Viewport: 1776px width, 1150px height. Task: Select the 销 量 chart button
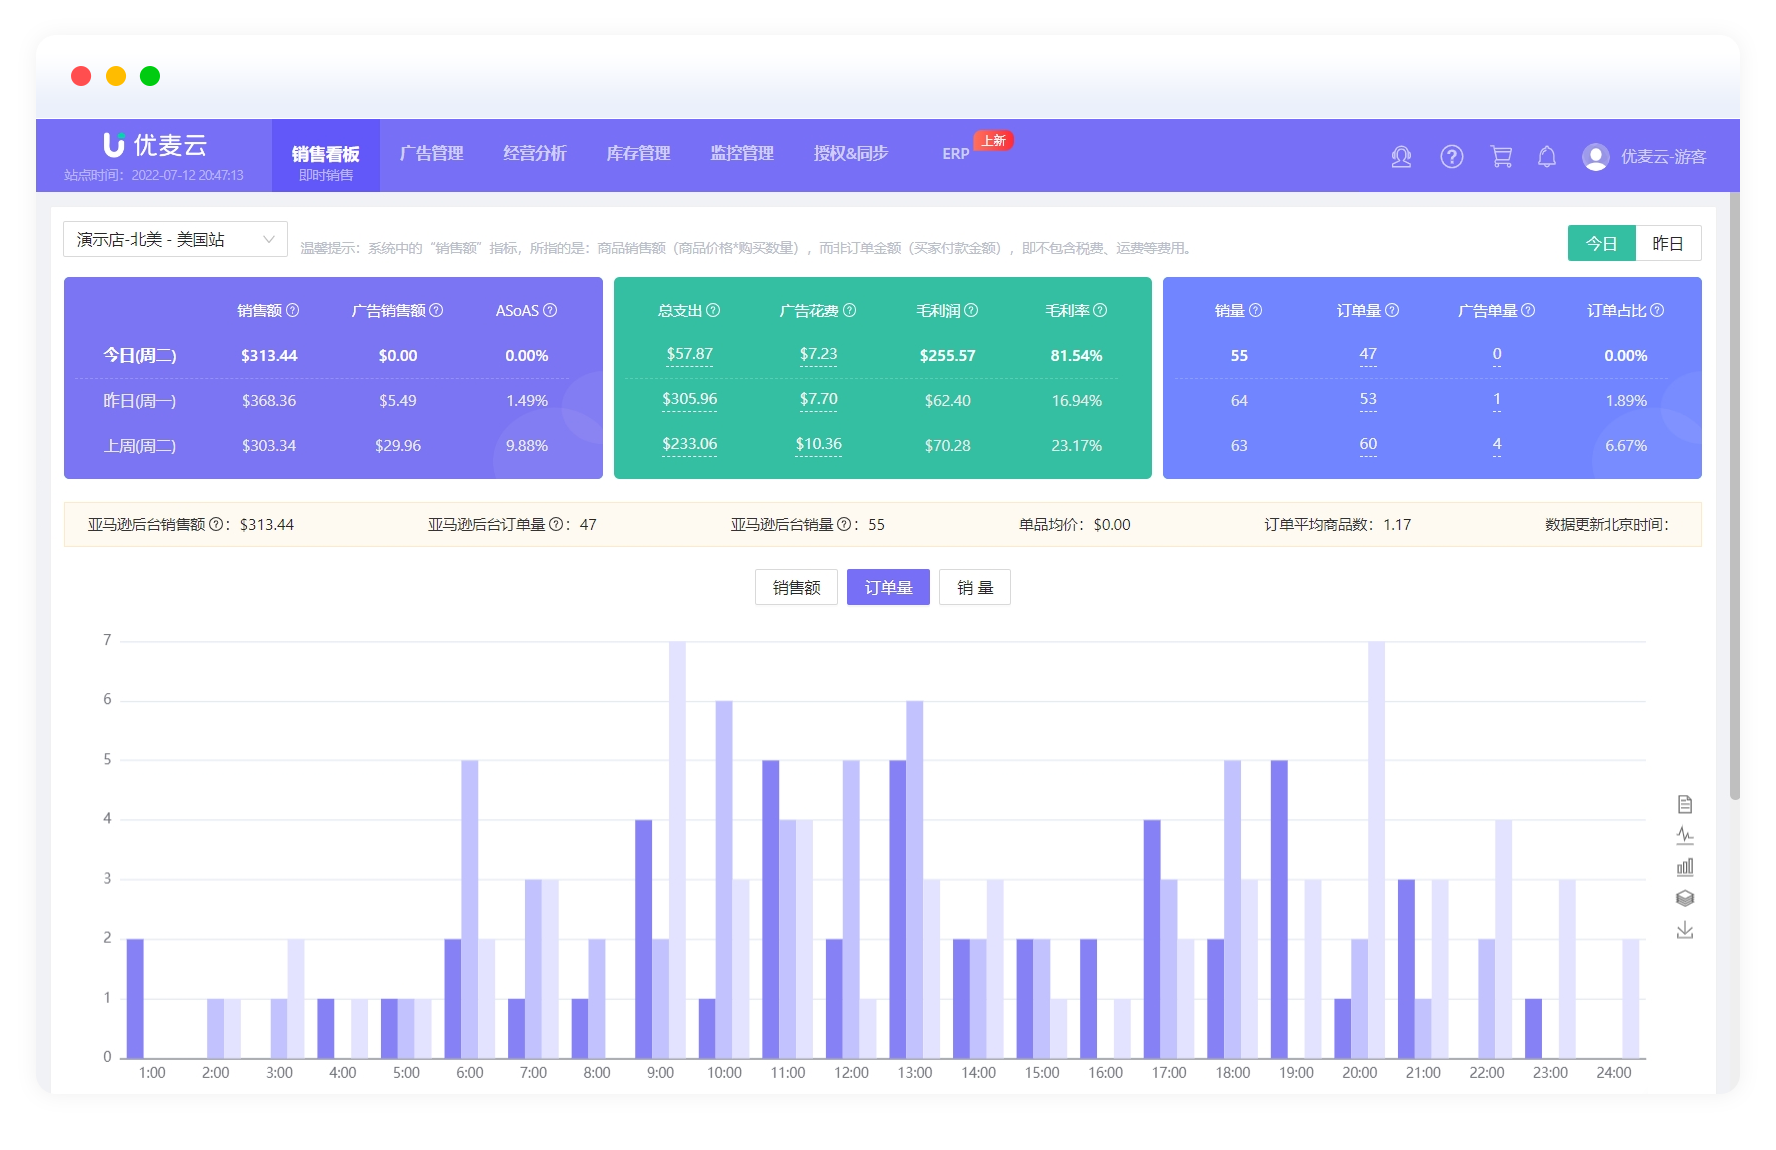[974, 588]
